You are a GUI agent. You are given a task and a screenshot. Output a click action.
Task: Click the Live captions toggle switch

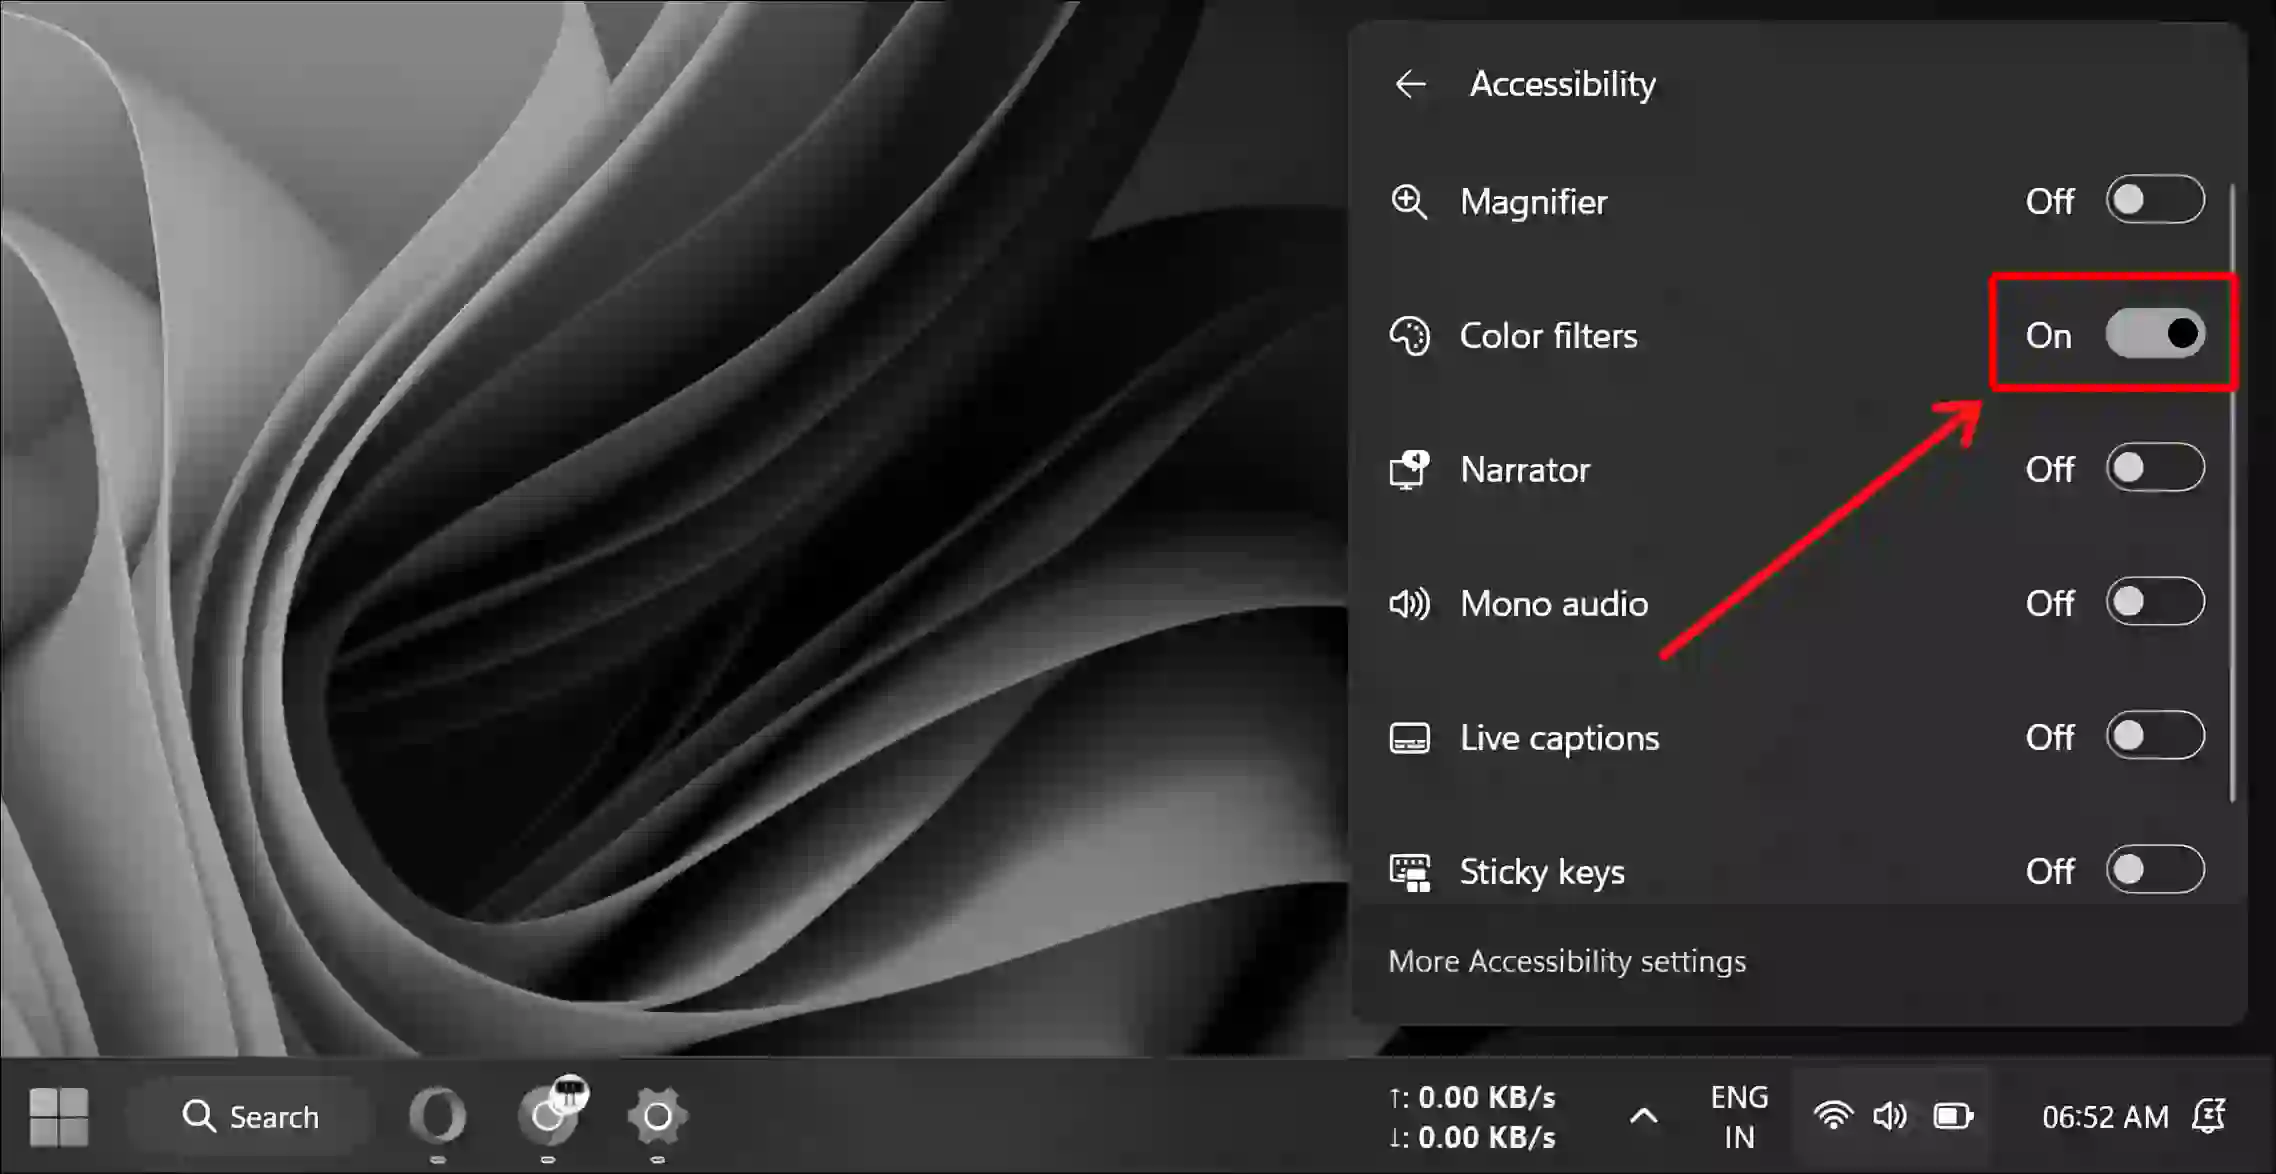pos(2158,735)
